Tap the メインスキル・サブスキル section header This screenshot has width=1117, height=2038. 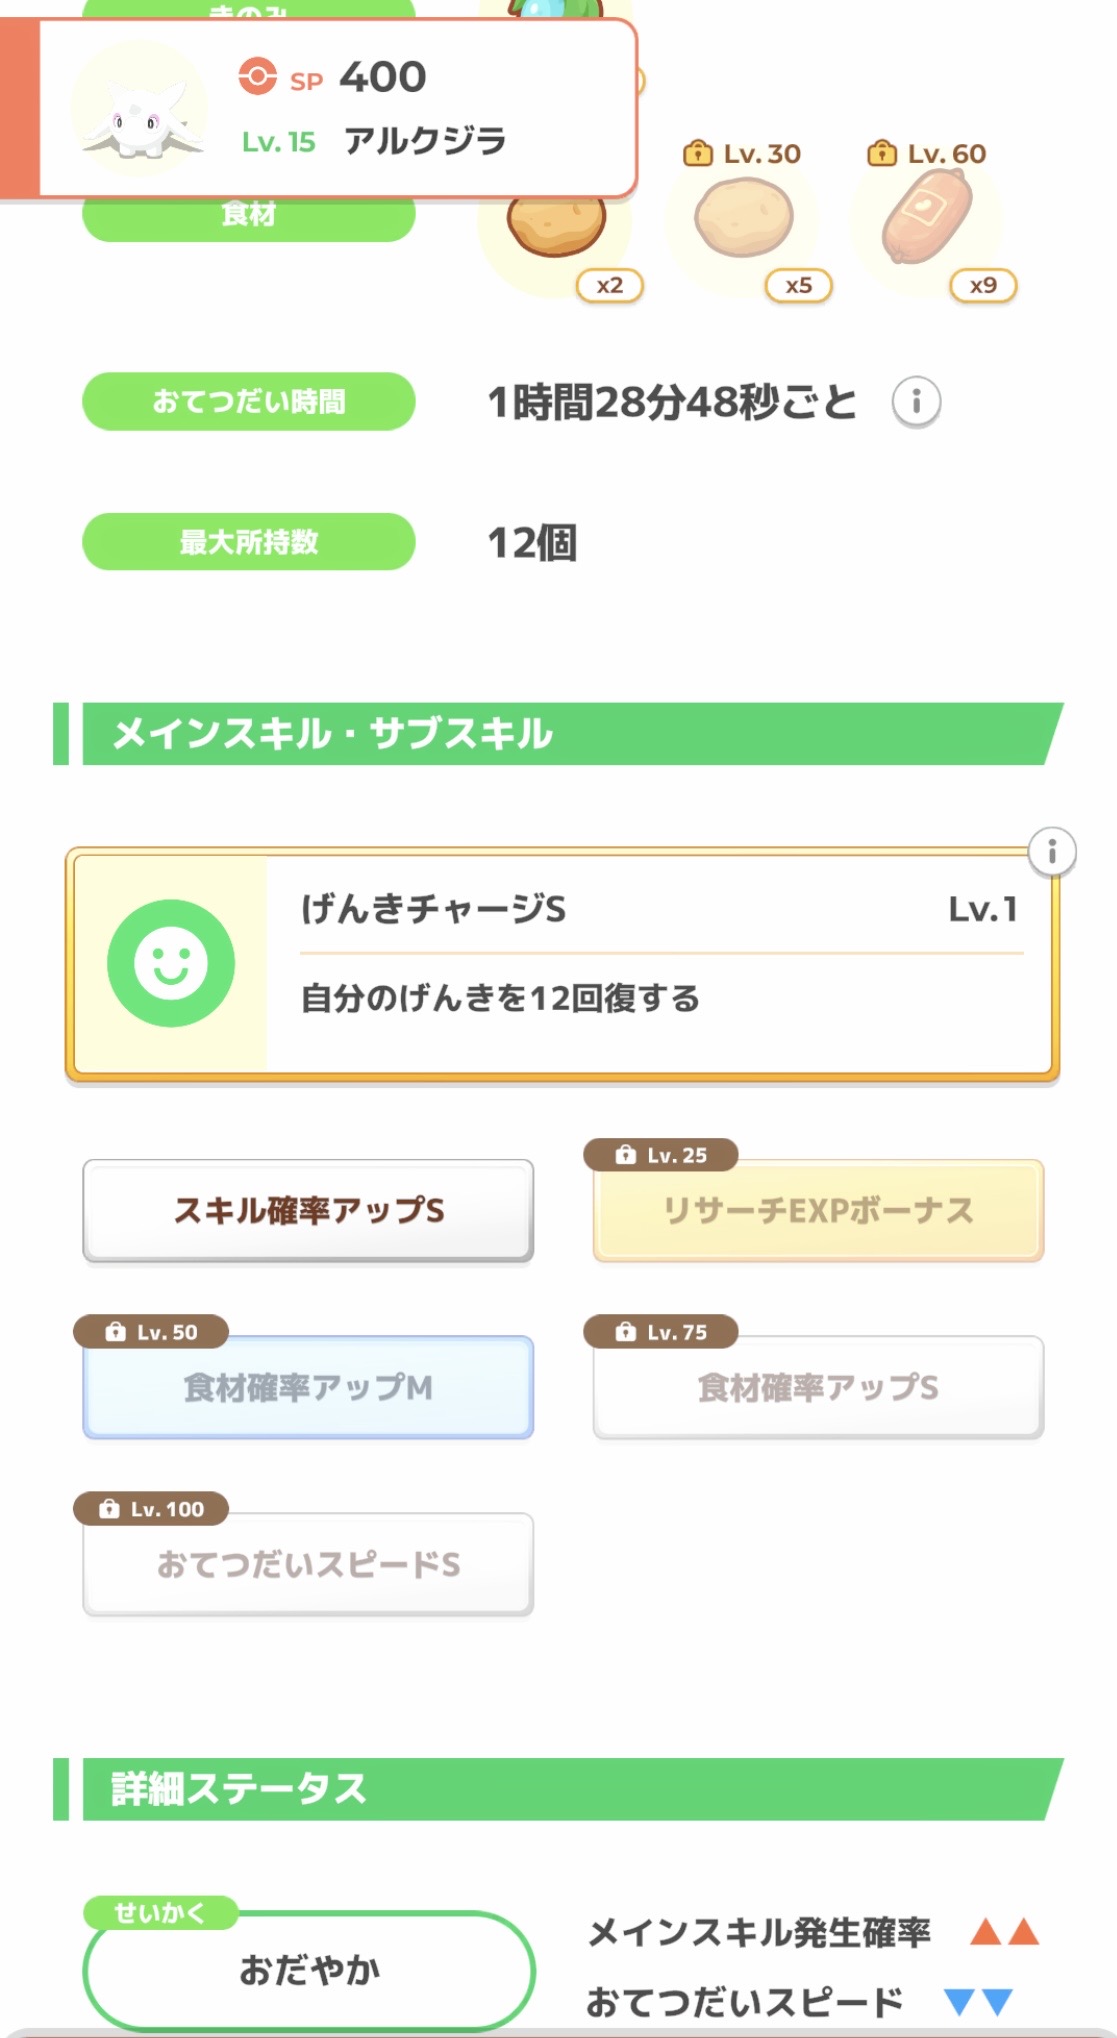pyautogui.click(x=560, y=734)
